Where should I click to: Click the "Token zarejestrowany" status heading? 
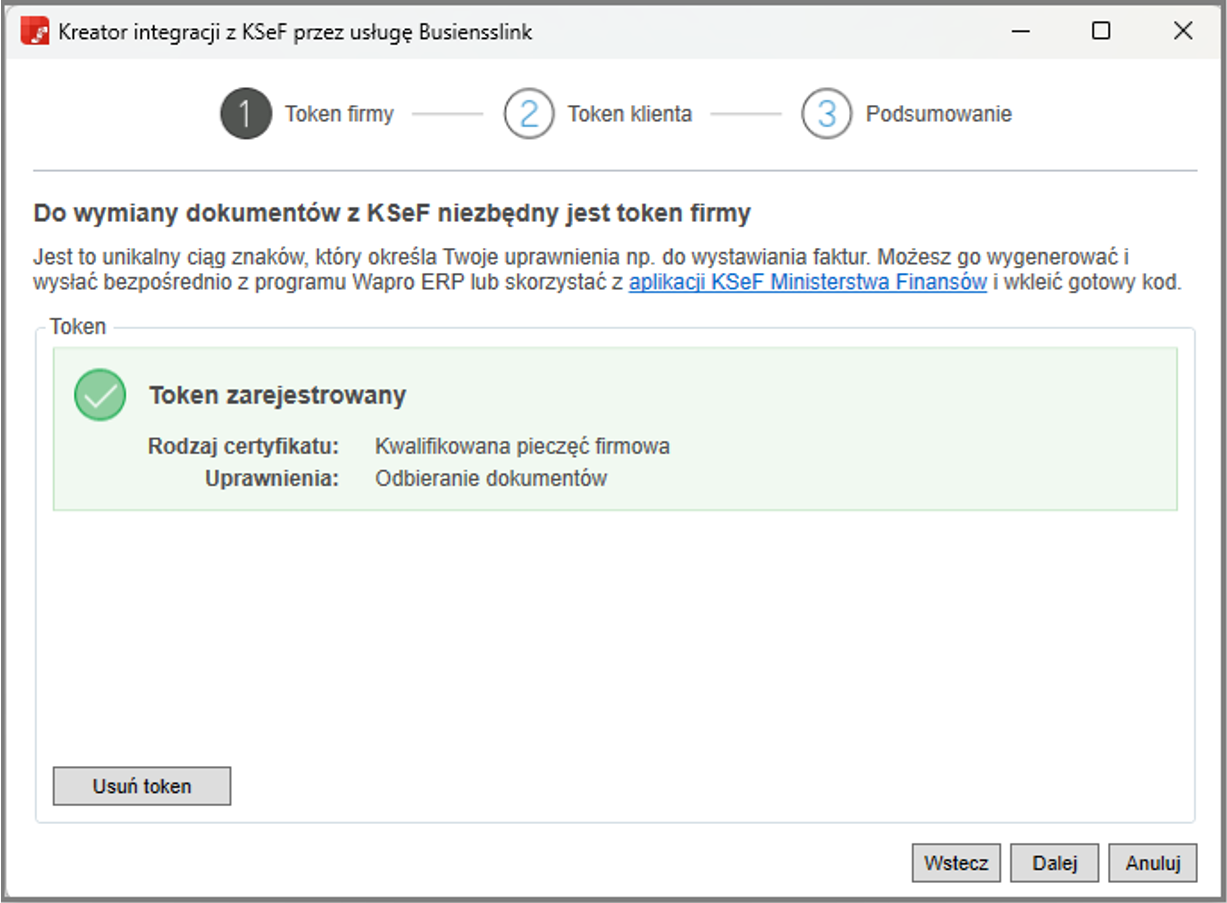tap(277, 395)
